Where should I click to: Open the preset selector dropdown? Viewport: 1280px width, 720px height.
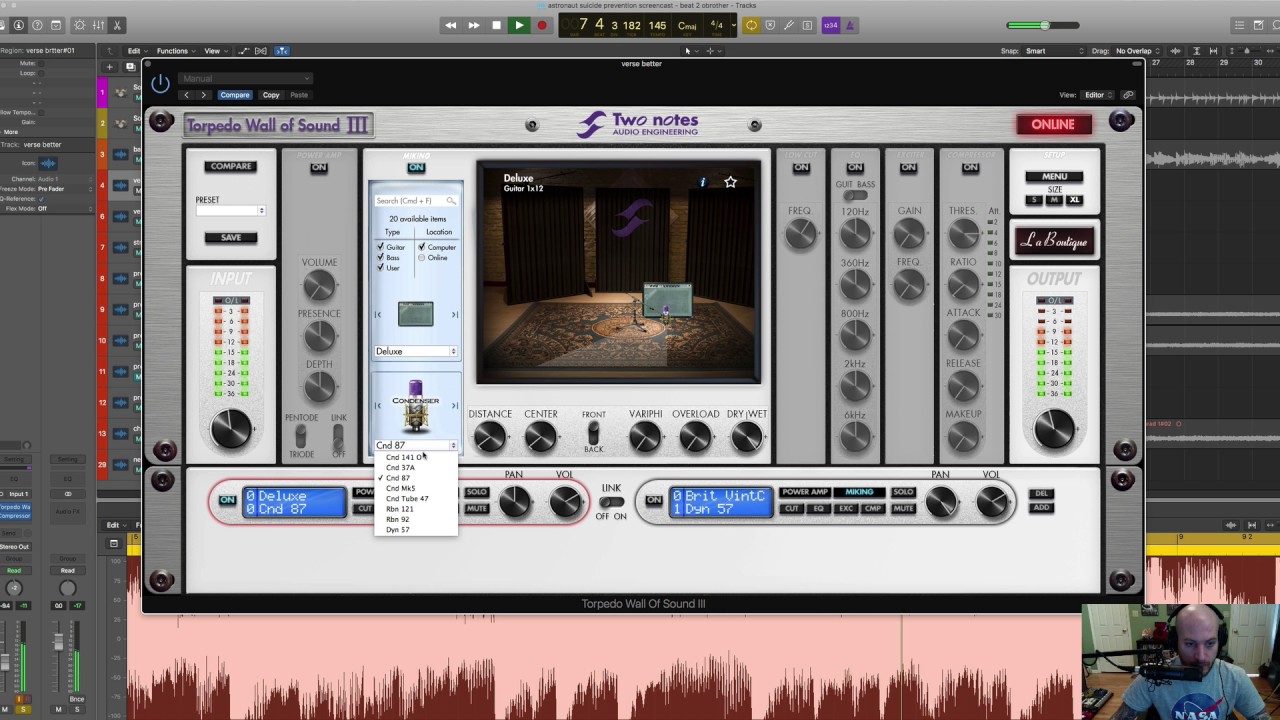pyautogui.click(x=230, y=211)
